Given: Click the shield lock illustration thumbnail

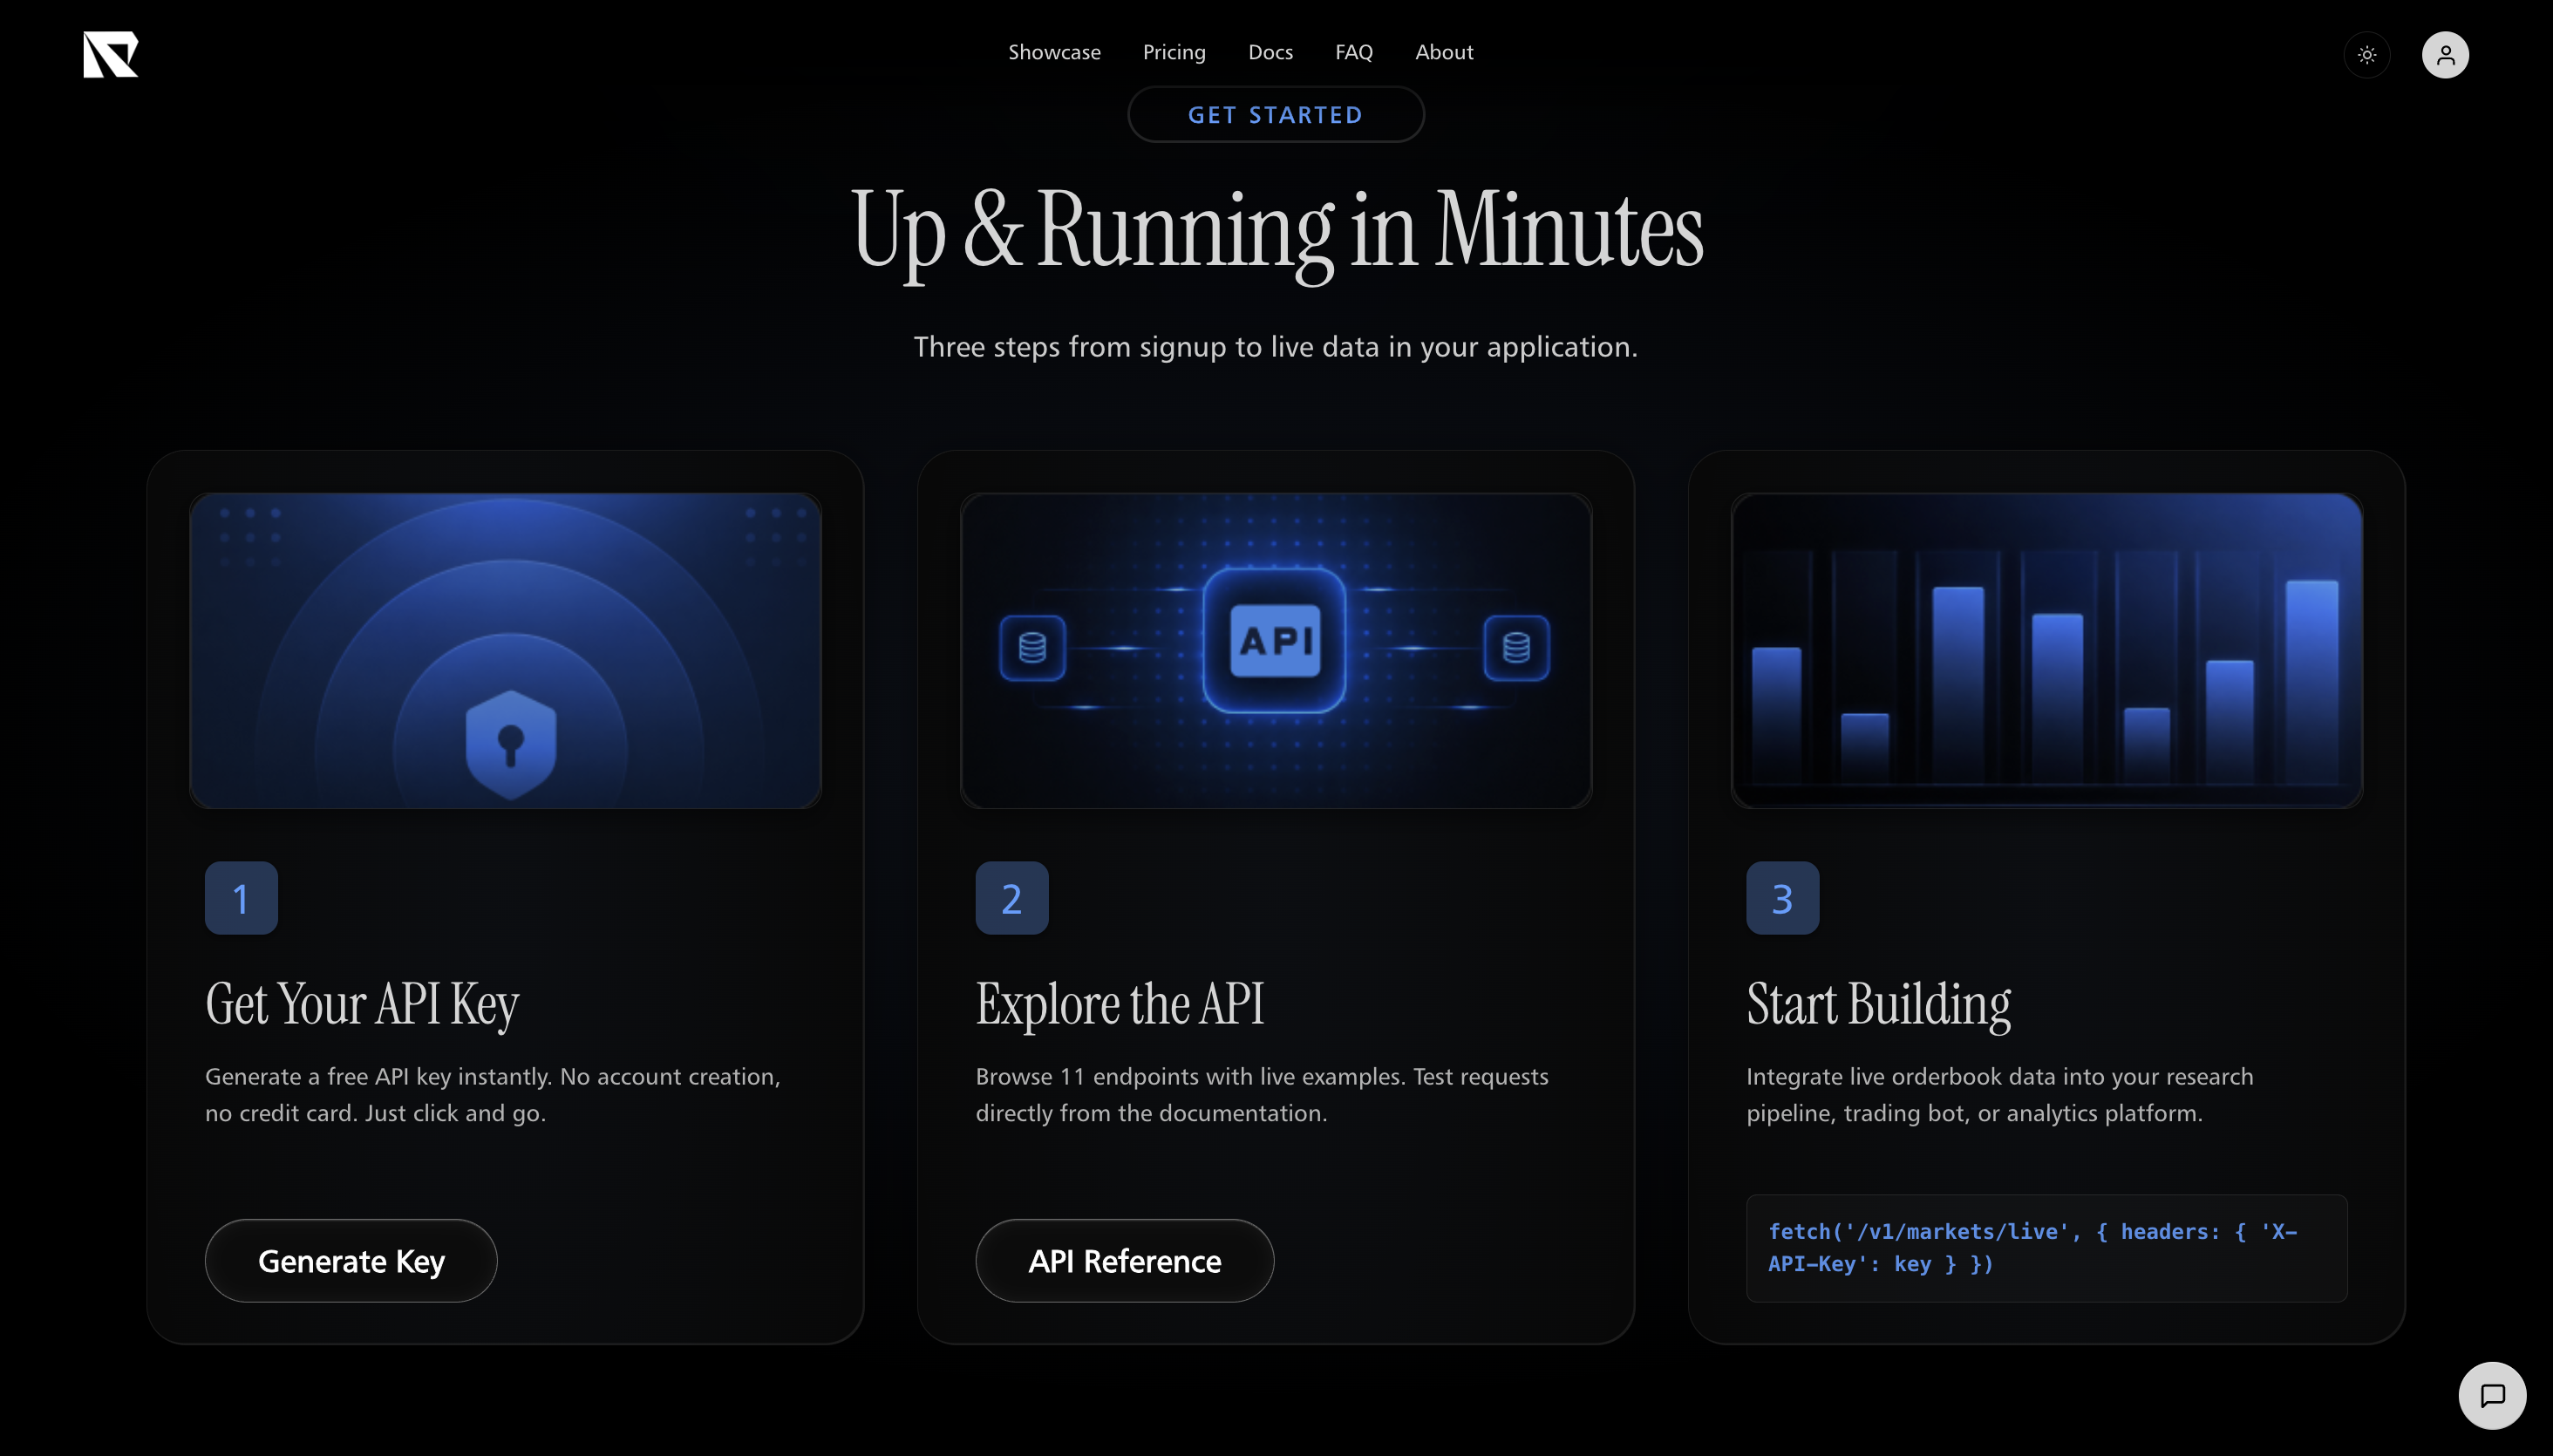Looking at the screenshot, I should pyautogui.click(x=505, y=650).
